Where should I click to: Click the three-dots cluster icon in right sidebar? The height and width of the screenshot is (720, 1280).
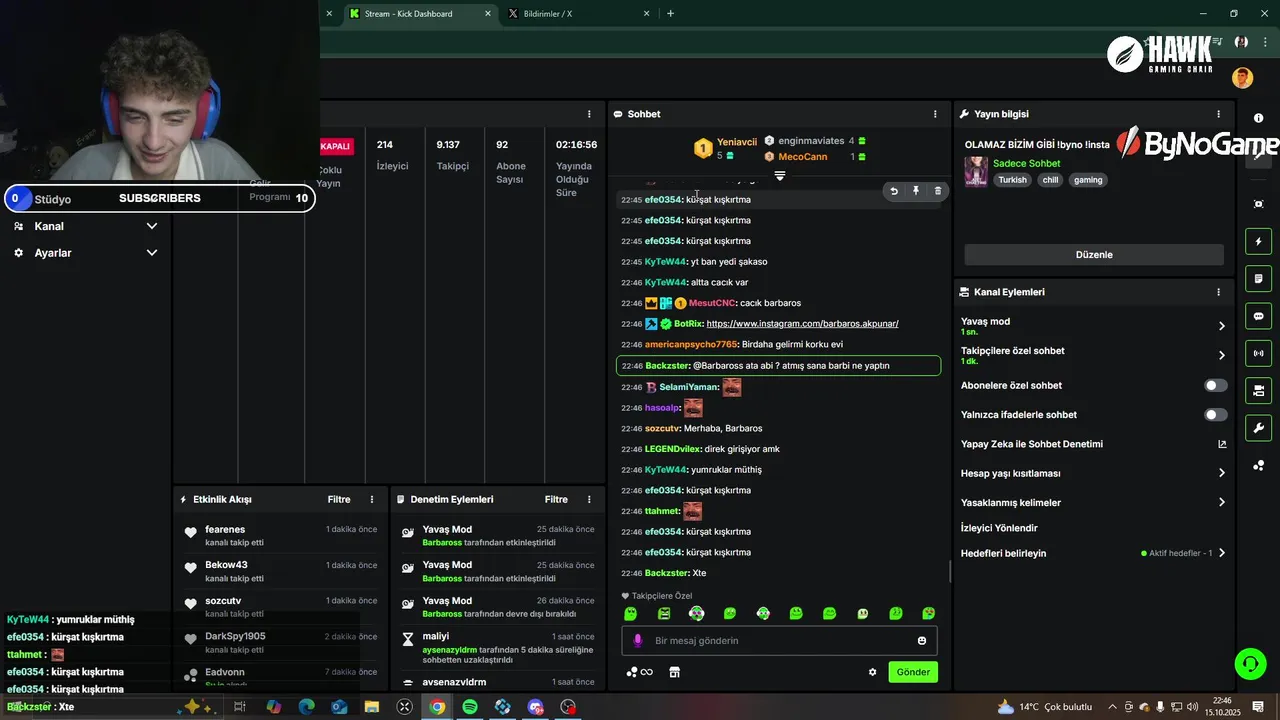[1259, 466]
